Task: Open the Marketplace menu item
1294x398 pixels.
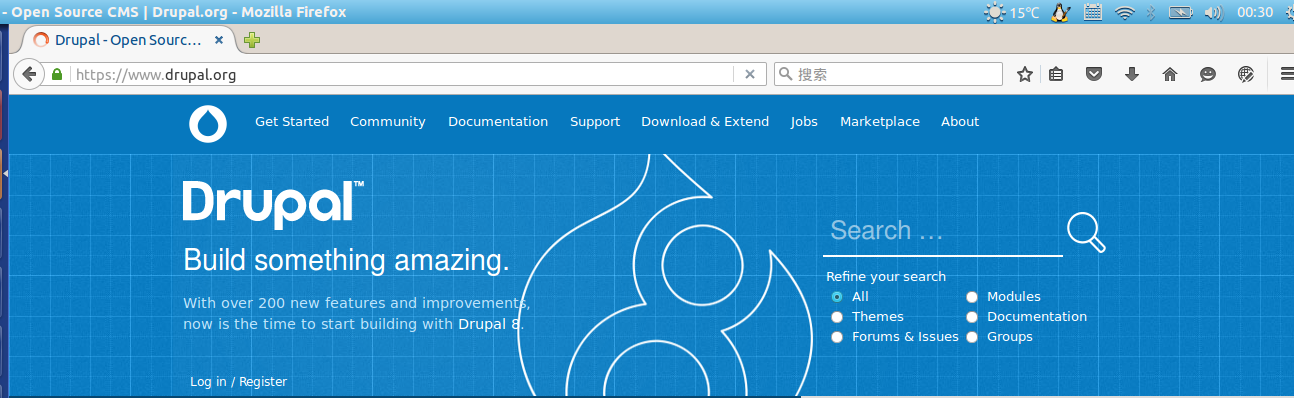Action: [880, 122]
